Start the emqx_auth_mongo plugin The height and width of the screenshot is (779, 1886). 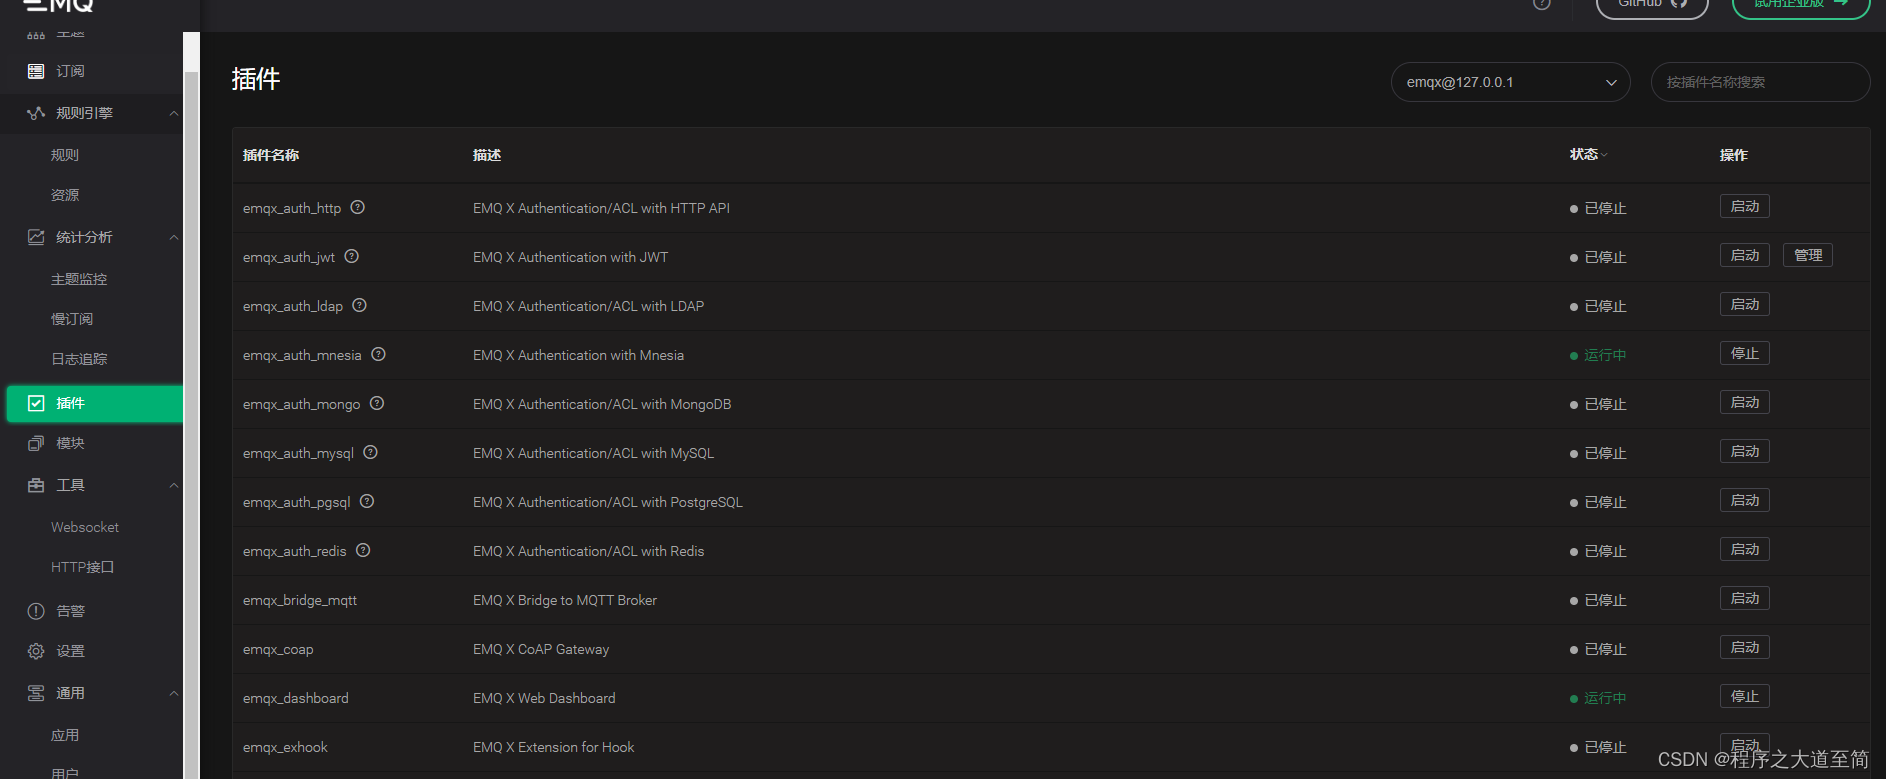point(1745,402)
